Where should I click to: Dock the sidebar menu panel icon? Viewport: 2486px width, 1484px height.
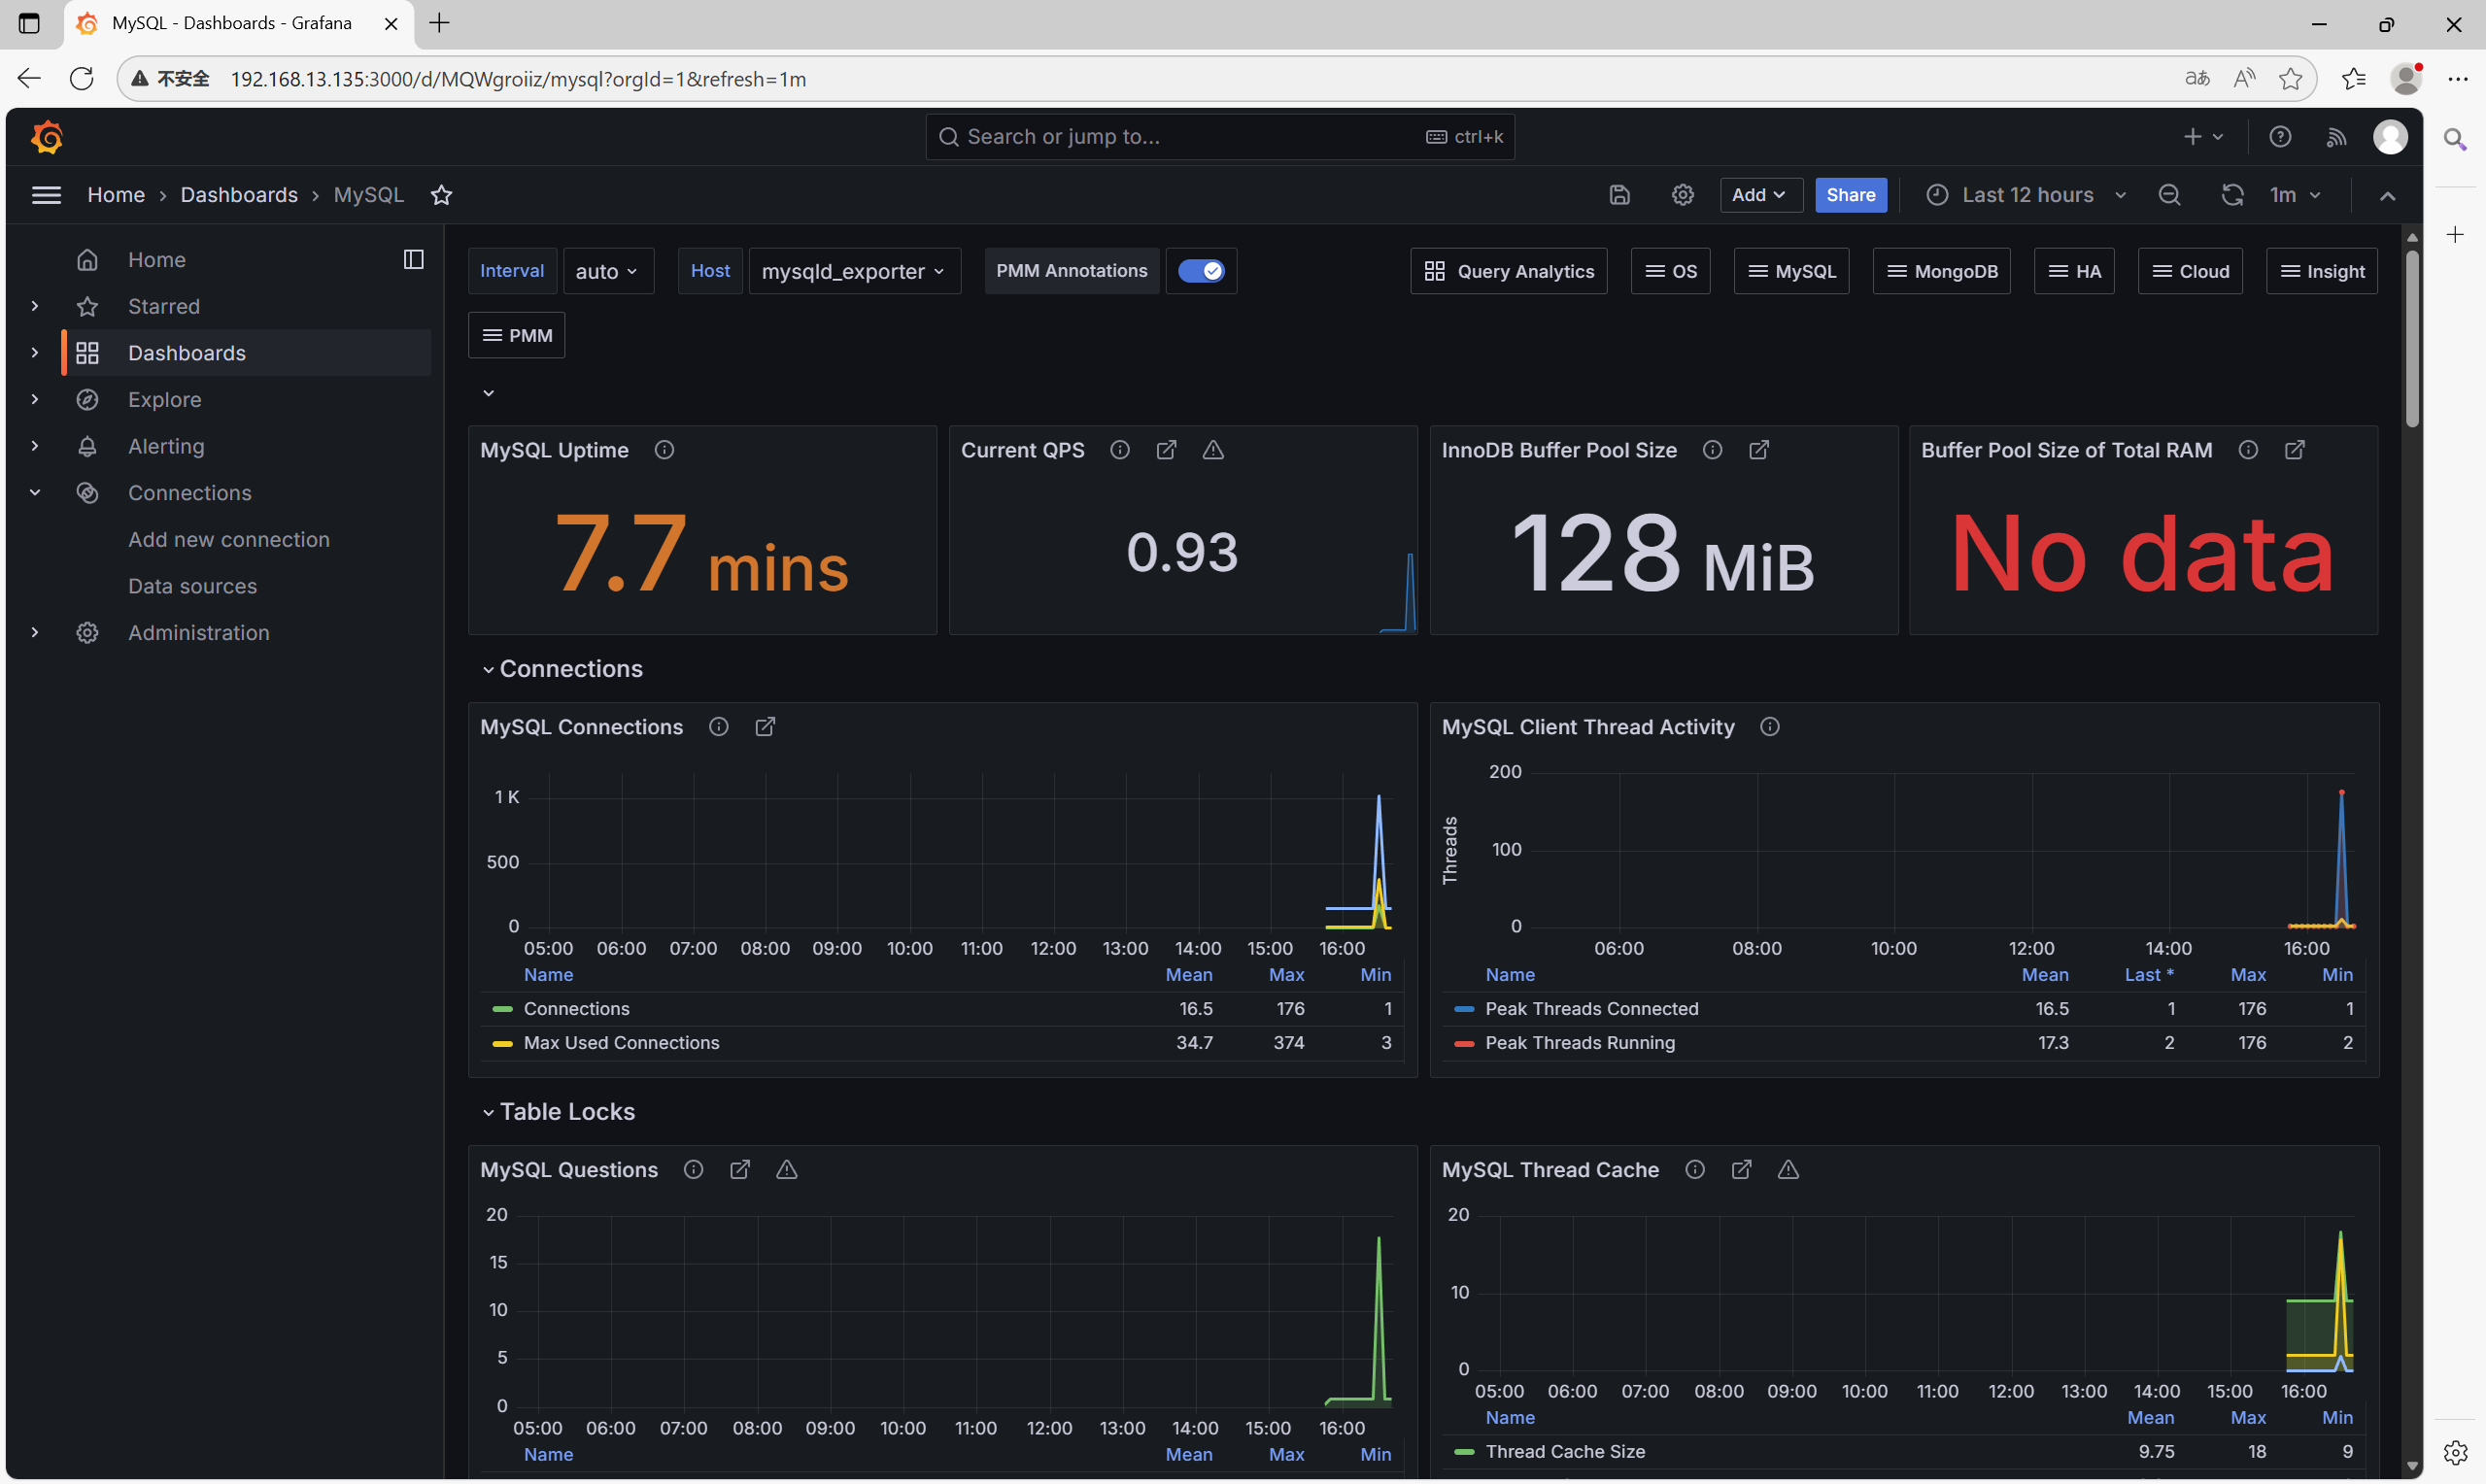(413, 260)
